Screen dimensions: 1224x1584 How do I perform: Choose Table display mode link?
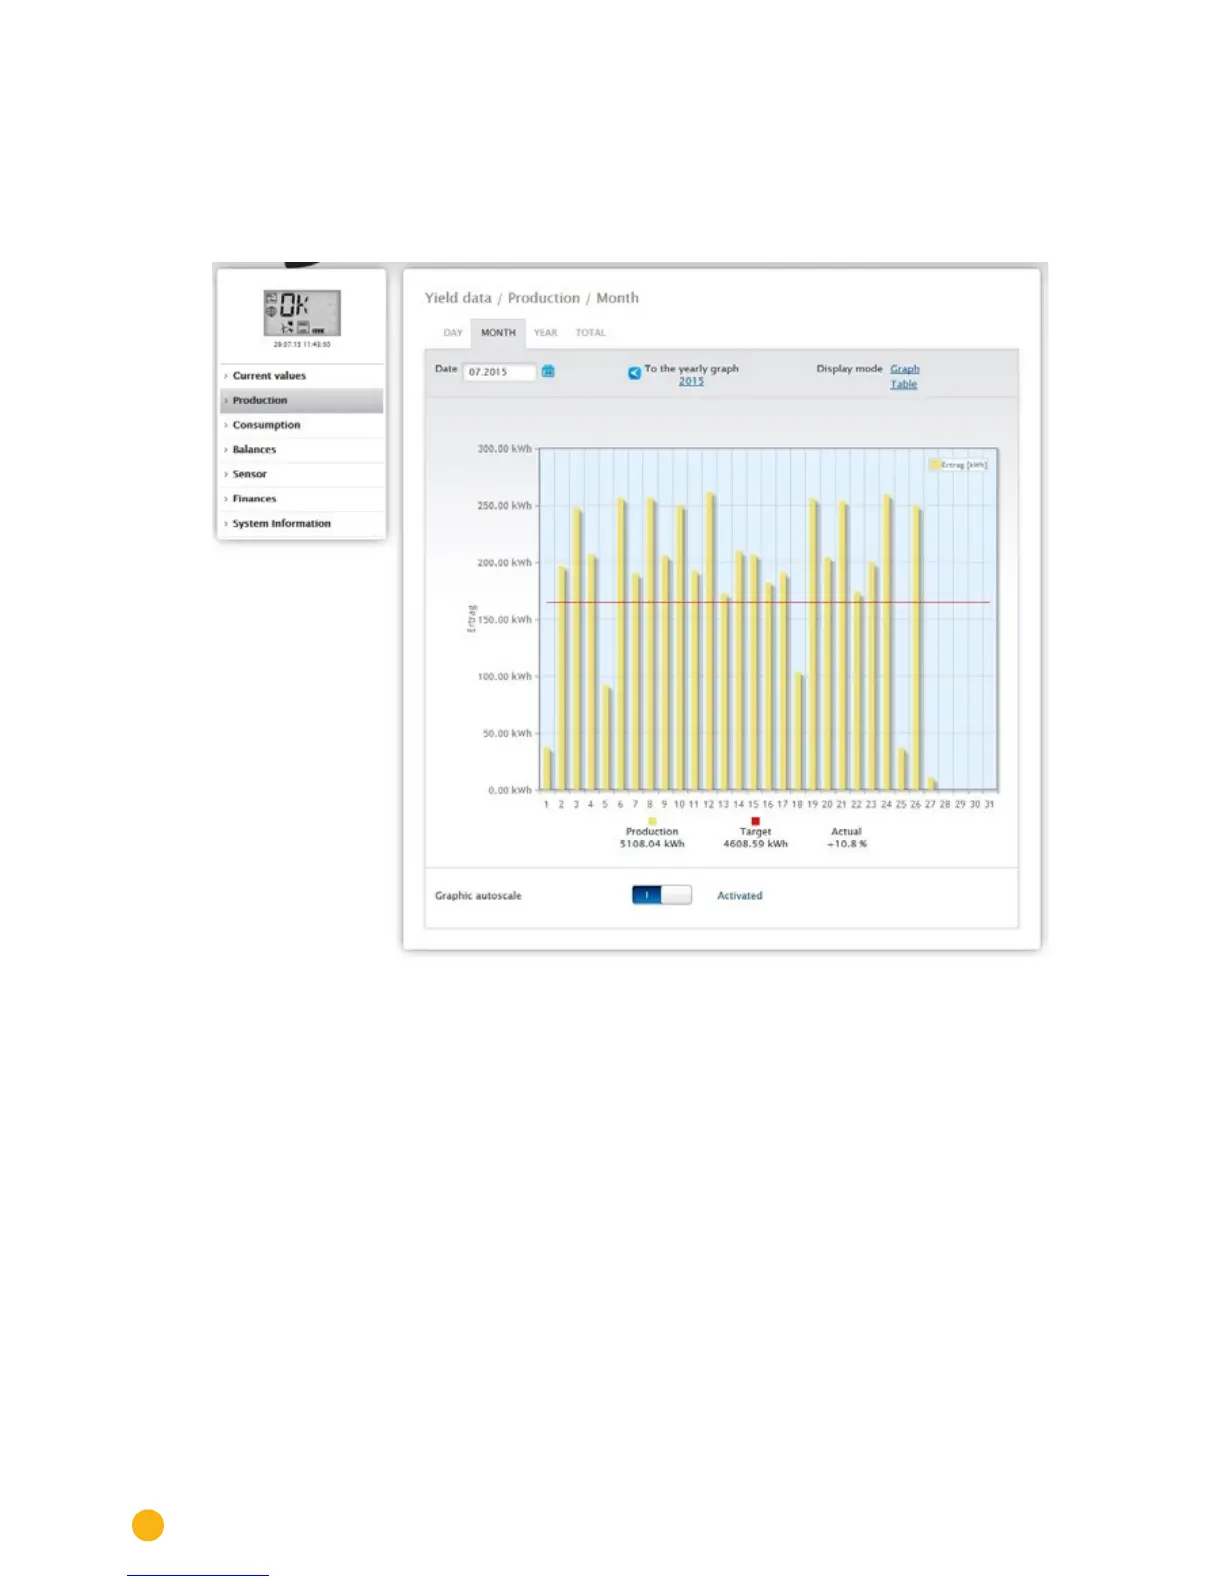coord(904,384)
